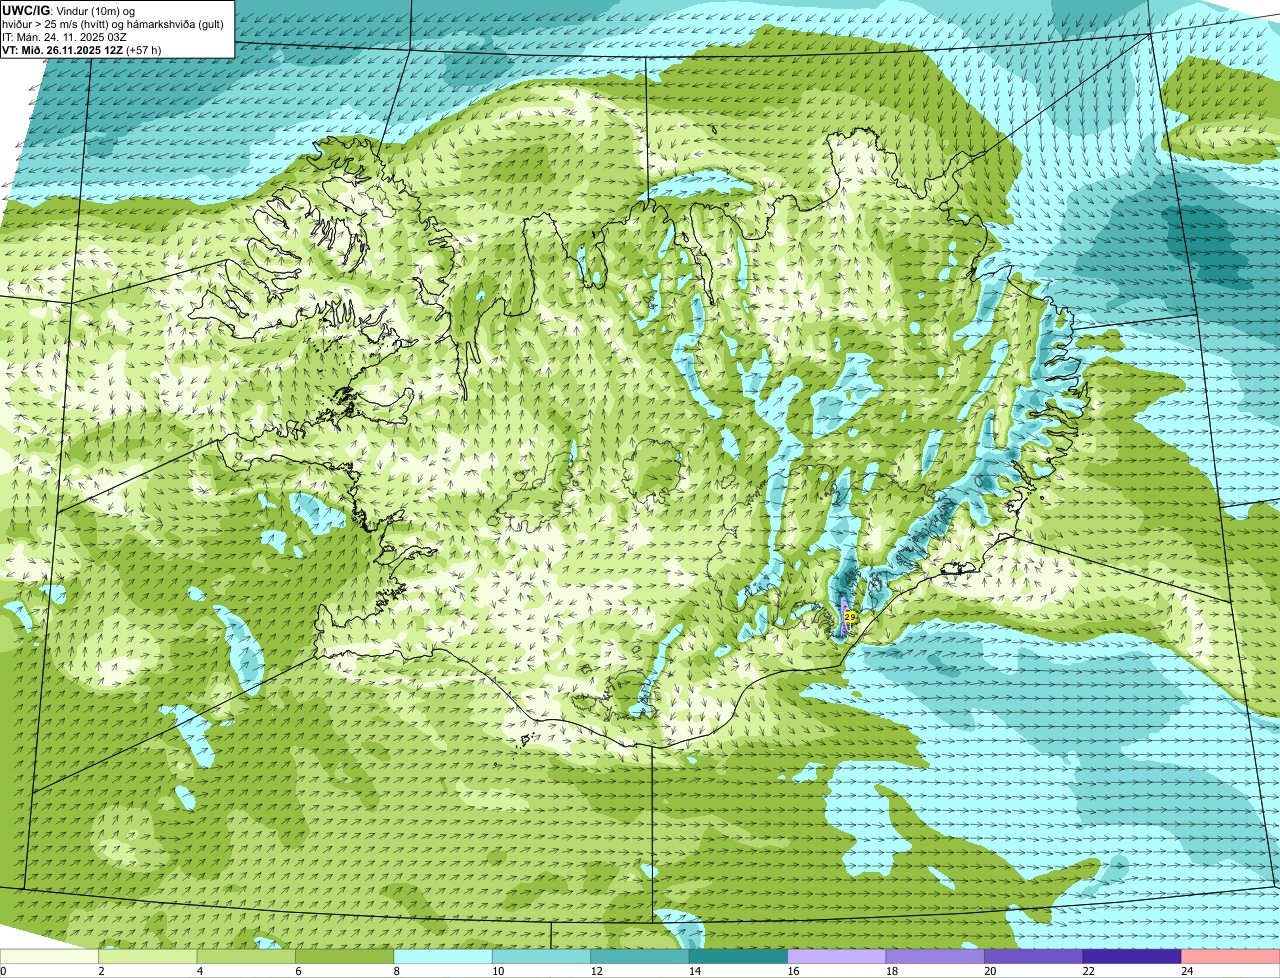Click the 4–6 m/s green legend swatch
Screen dimensions: 1280x978
pos(246,956)
